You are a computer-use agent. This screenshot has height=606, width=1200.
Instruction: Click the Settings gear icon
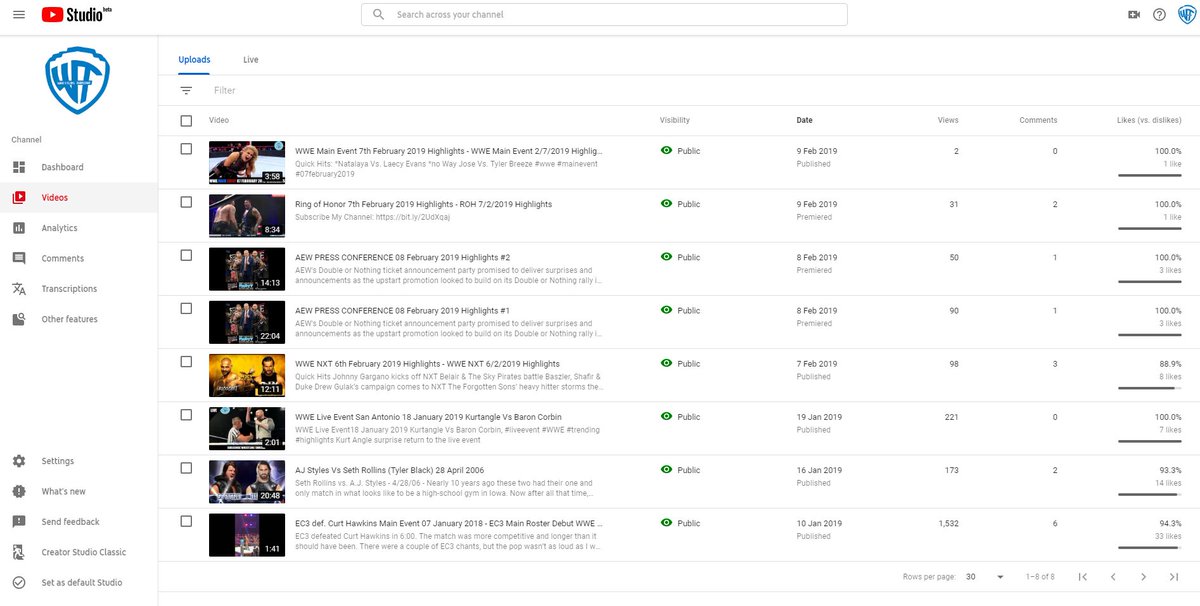point(19,461)
